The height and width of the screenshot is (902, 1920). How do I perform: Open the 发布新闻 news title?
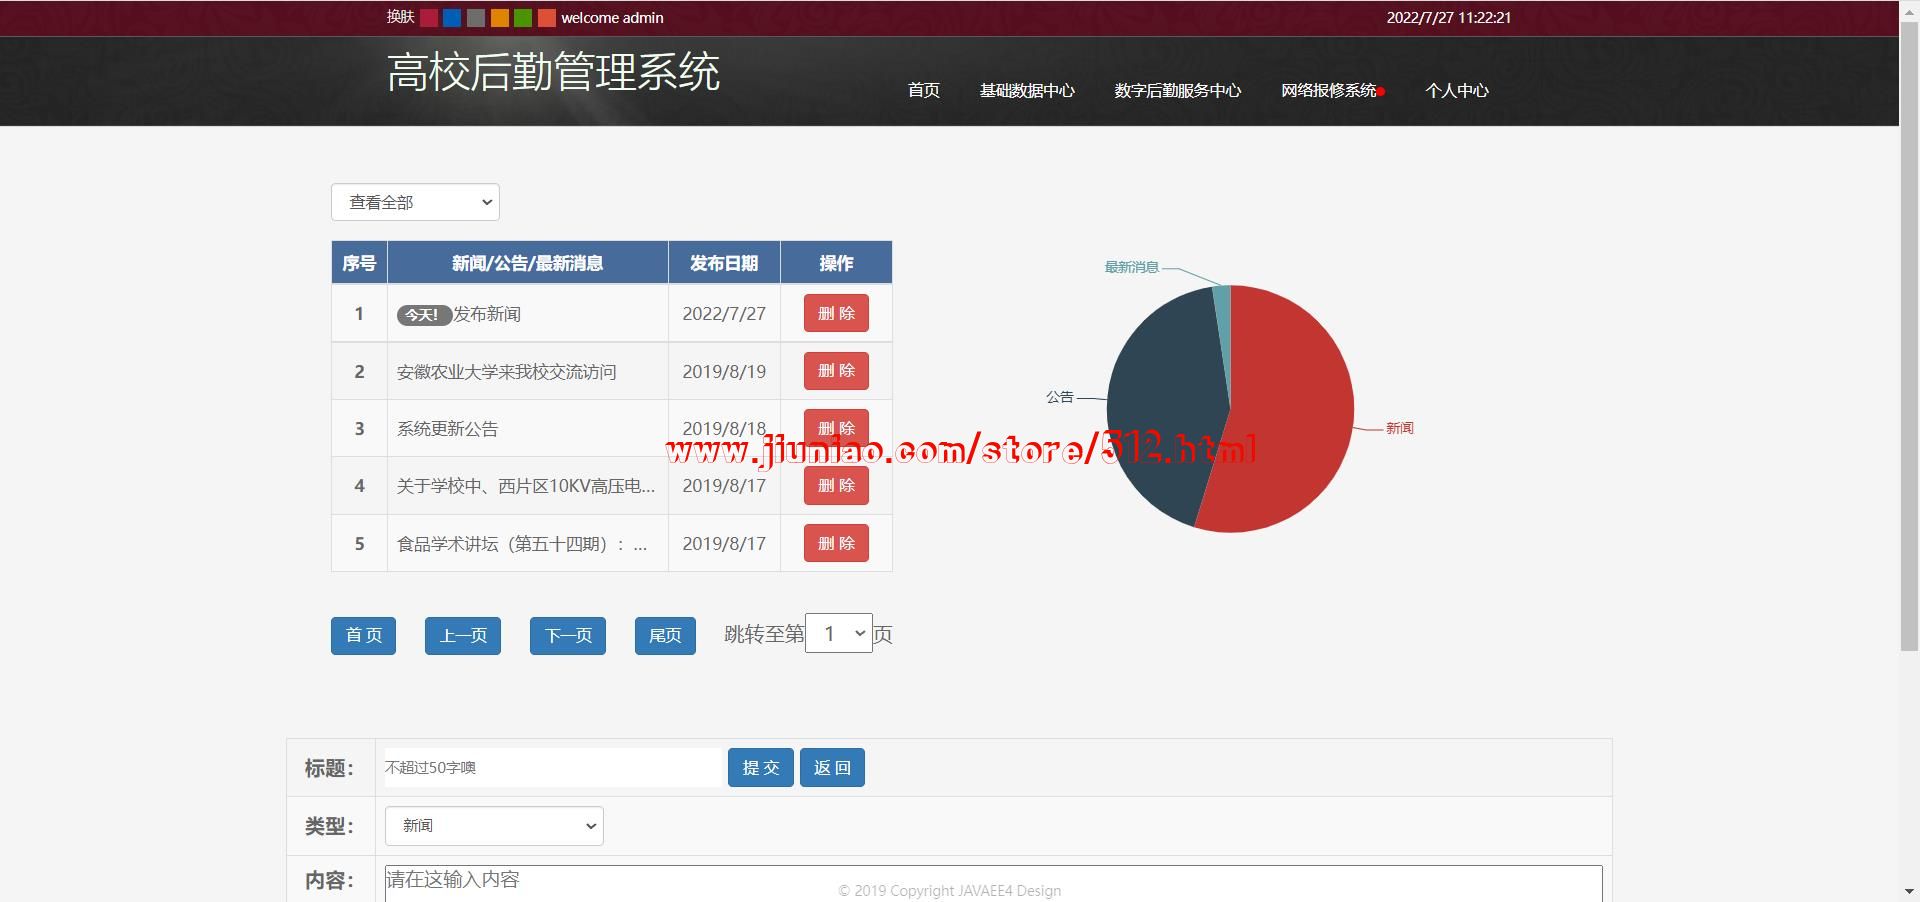click(487, 314)
